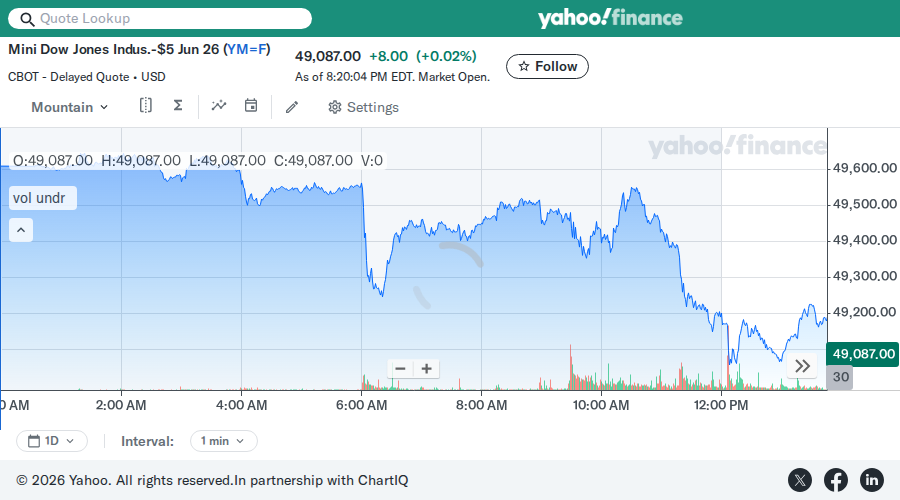
Task: Zoom out chart with minus button
Action: tap(401, 369)
